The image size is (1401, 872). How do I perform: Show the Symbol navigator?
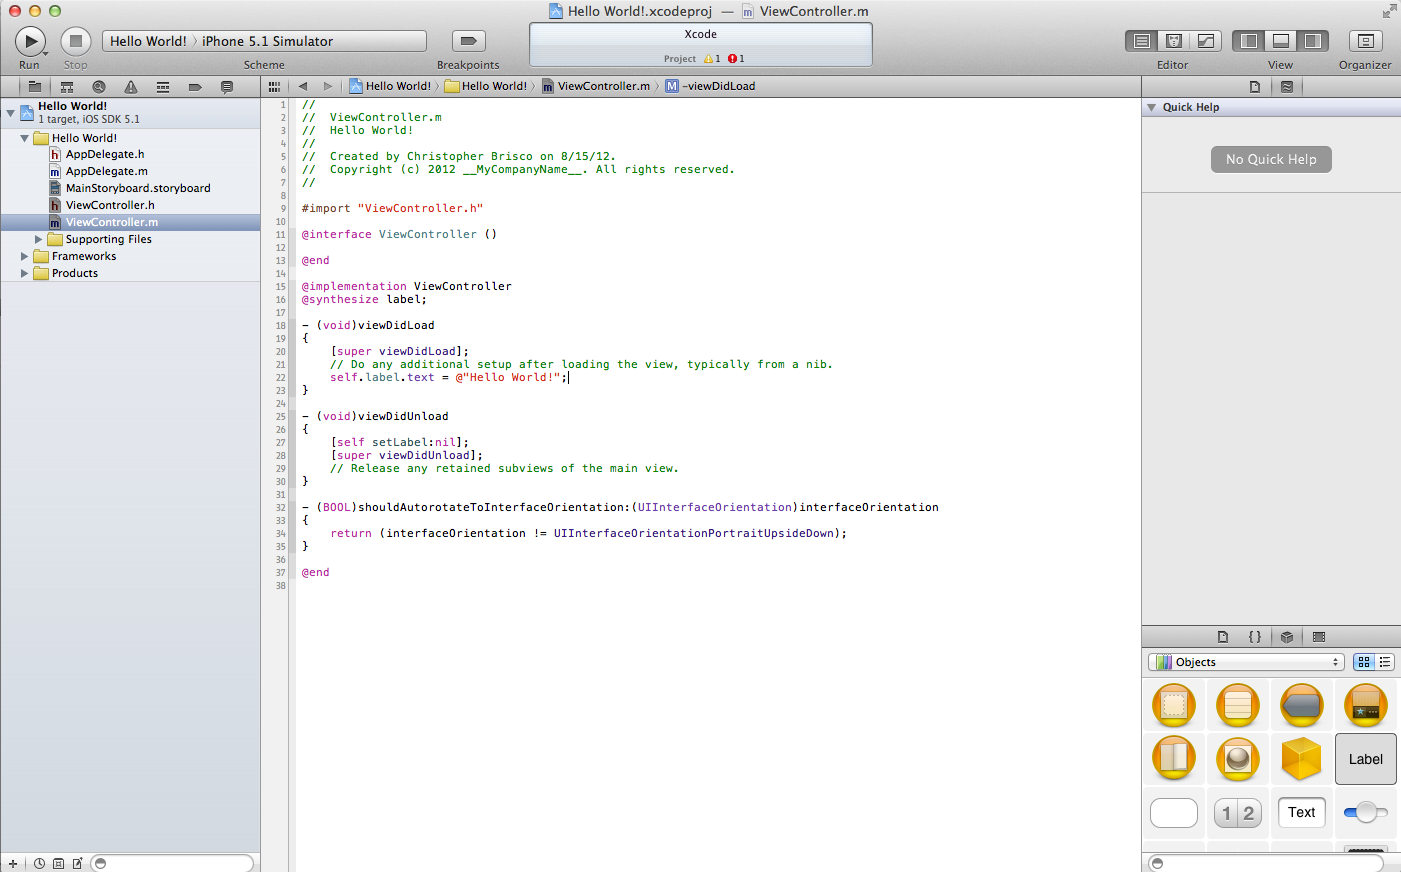tap(67, 87)
